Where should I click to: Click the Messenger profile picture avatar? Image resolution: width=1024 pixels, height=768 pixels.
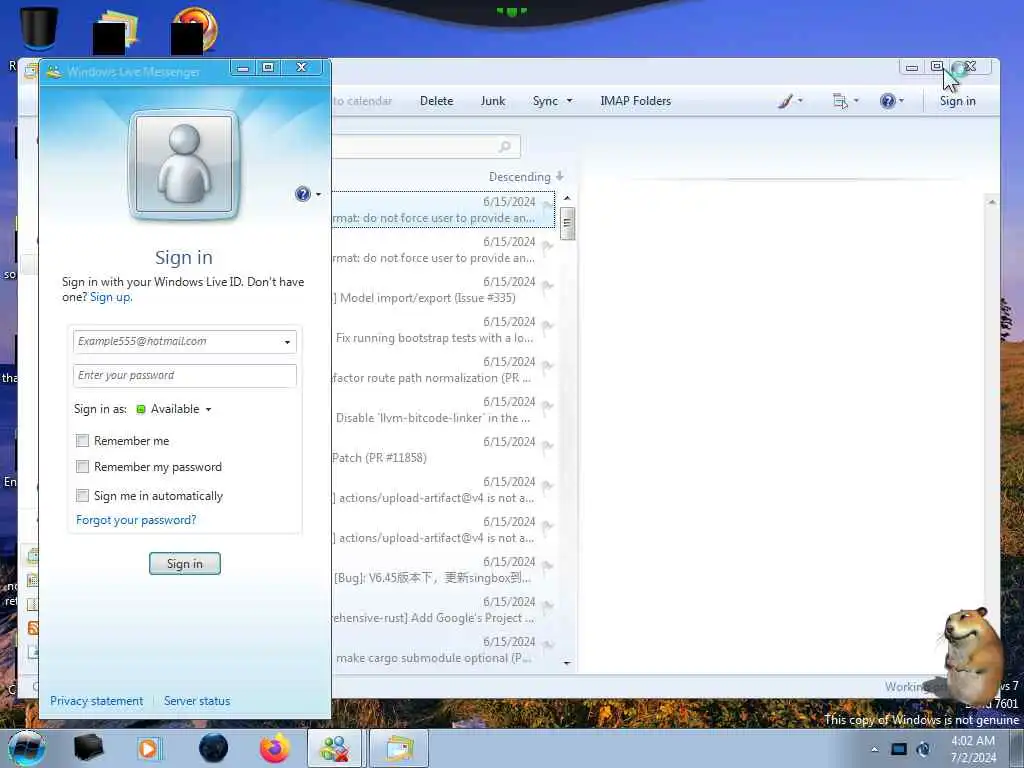184,165
